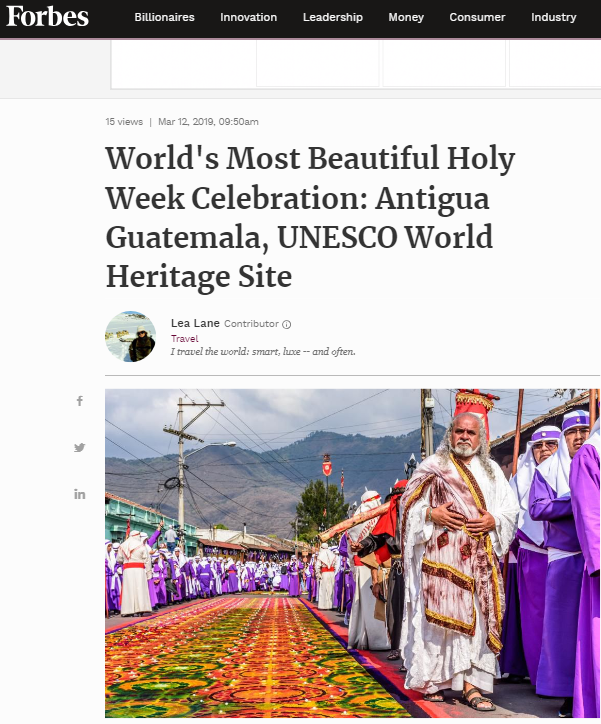Select the Industry nav item
Screen dimensions: 601x724
pos(553,17)
